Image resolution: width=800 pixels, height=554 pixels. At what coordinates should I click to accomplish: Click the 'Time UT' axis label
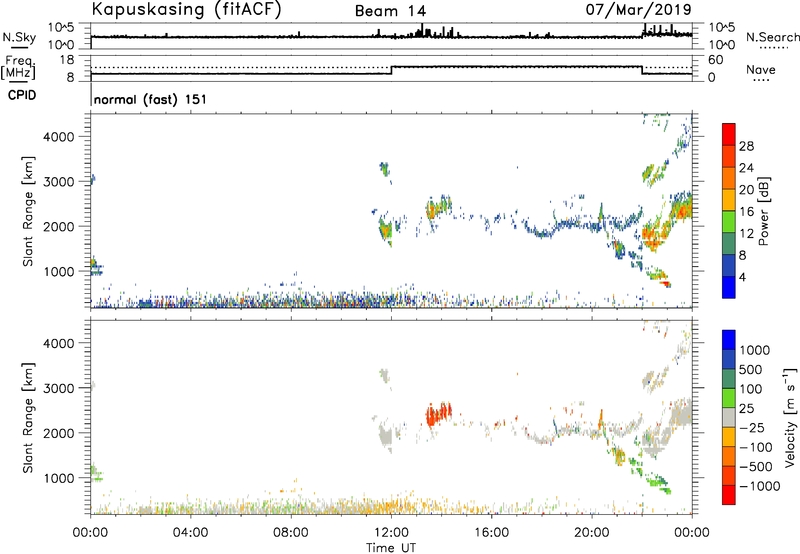click(391, 548)
